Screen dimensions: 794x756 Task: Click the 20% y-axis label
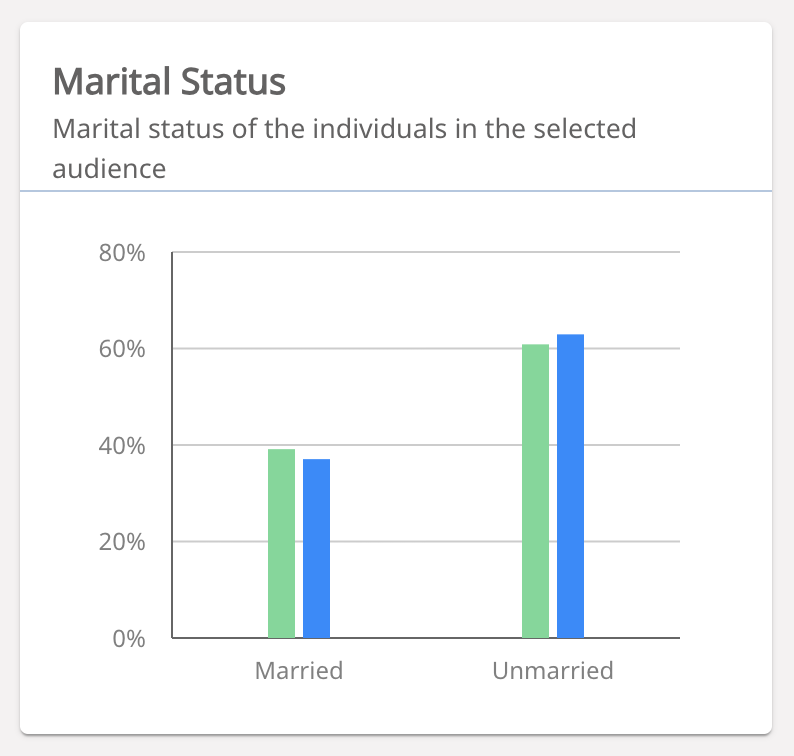[x=122, y=542]
